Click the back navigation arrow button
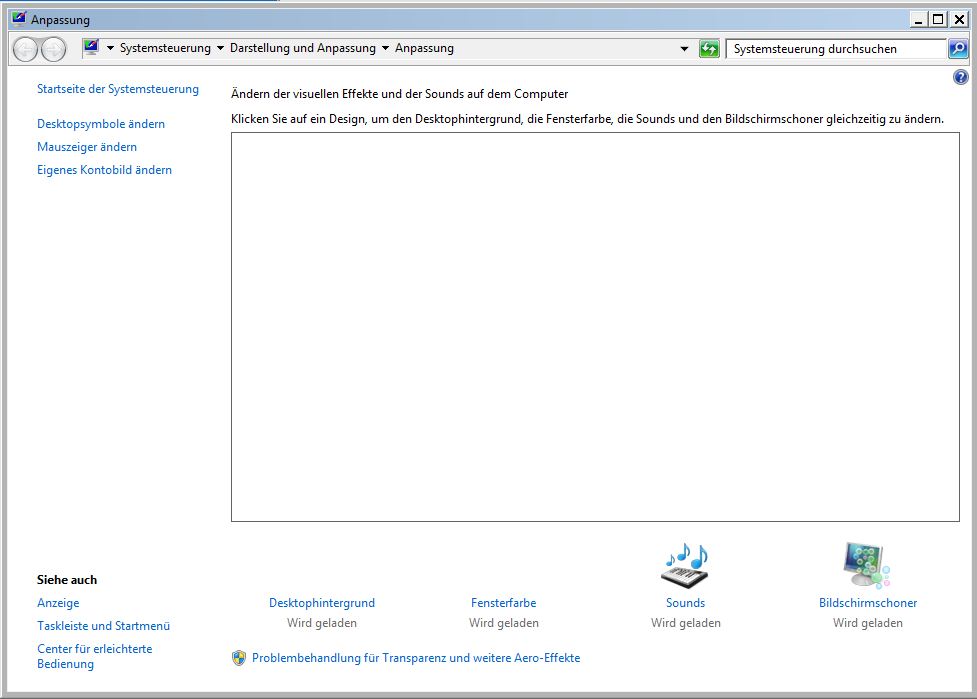The width and height of the screenshot is (977, 699). (26, 49)
